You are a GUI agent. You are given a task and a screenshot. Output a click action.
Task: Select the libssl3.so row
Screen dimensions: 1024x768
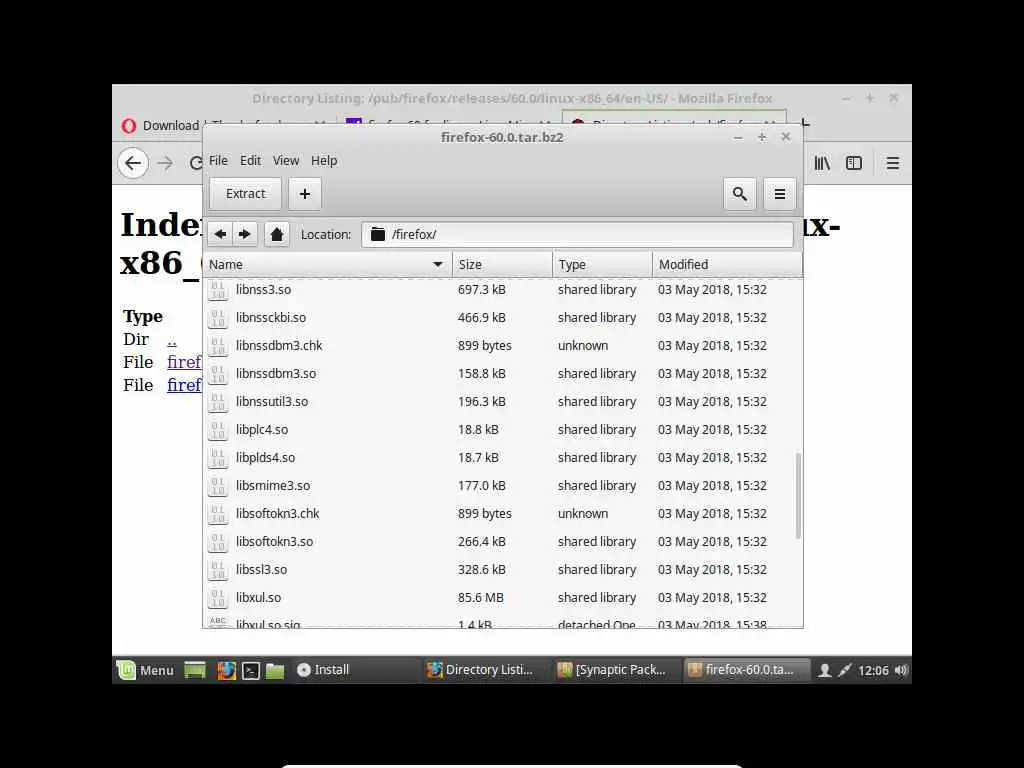pos(503,569)
